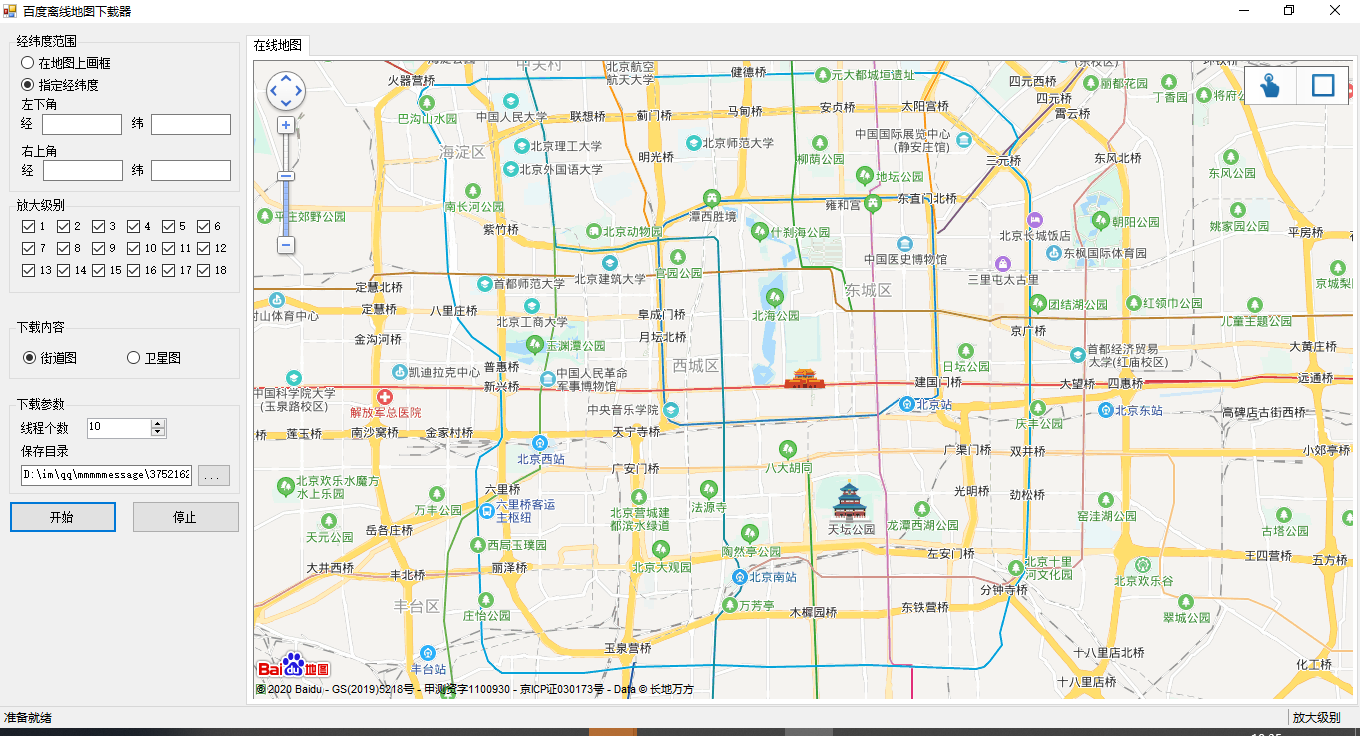Toggle zoom level 6 checkbox
Image resolution: width=1360 pixels, height=736 pixels.
(204, 226)
